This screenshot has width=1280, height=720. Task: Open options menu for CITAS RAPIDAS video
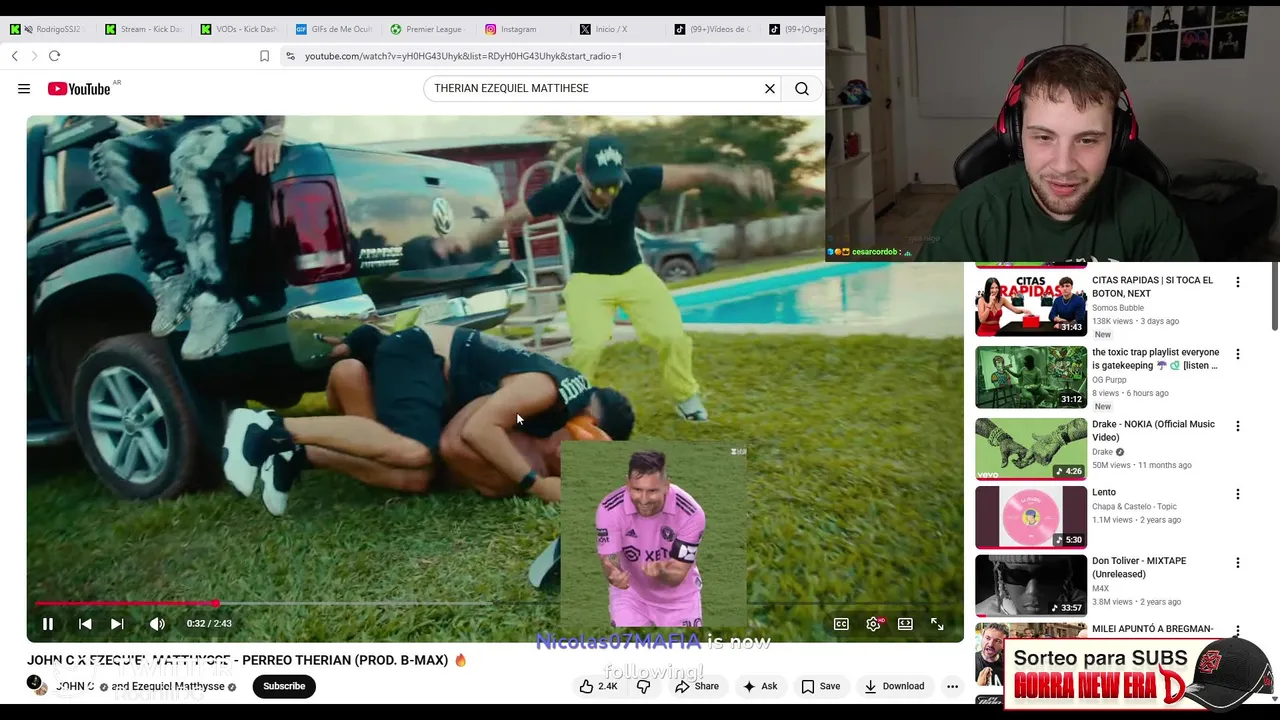[1238, 282]
